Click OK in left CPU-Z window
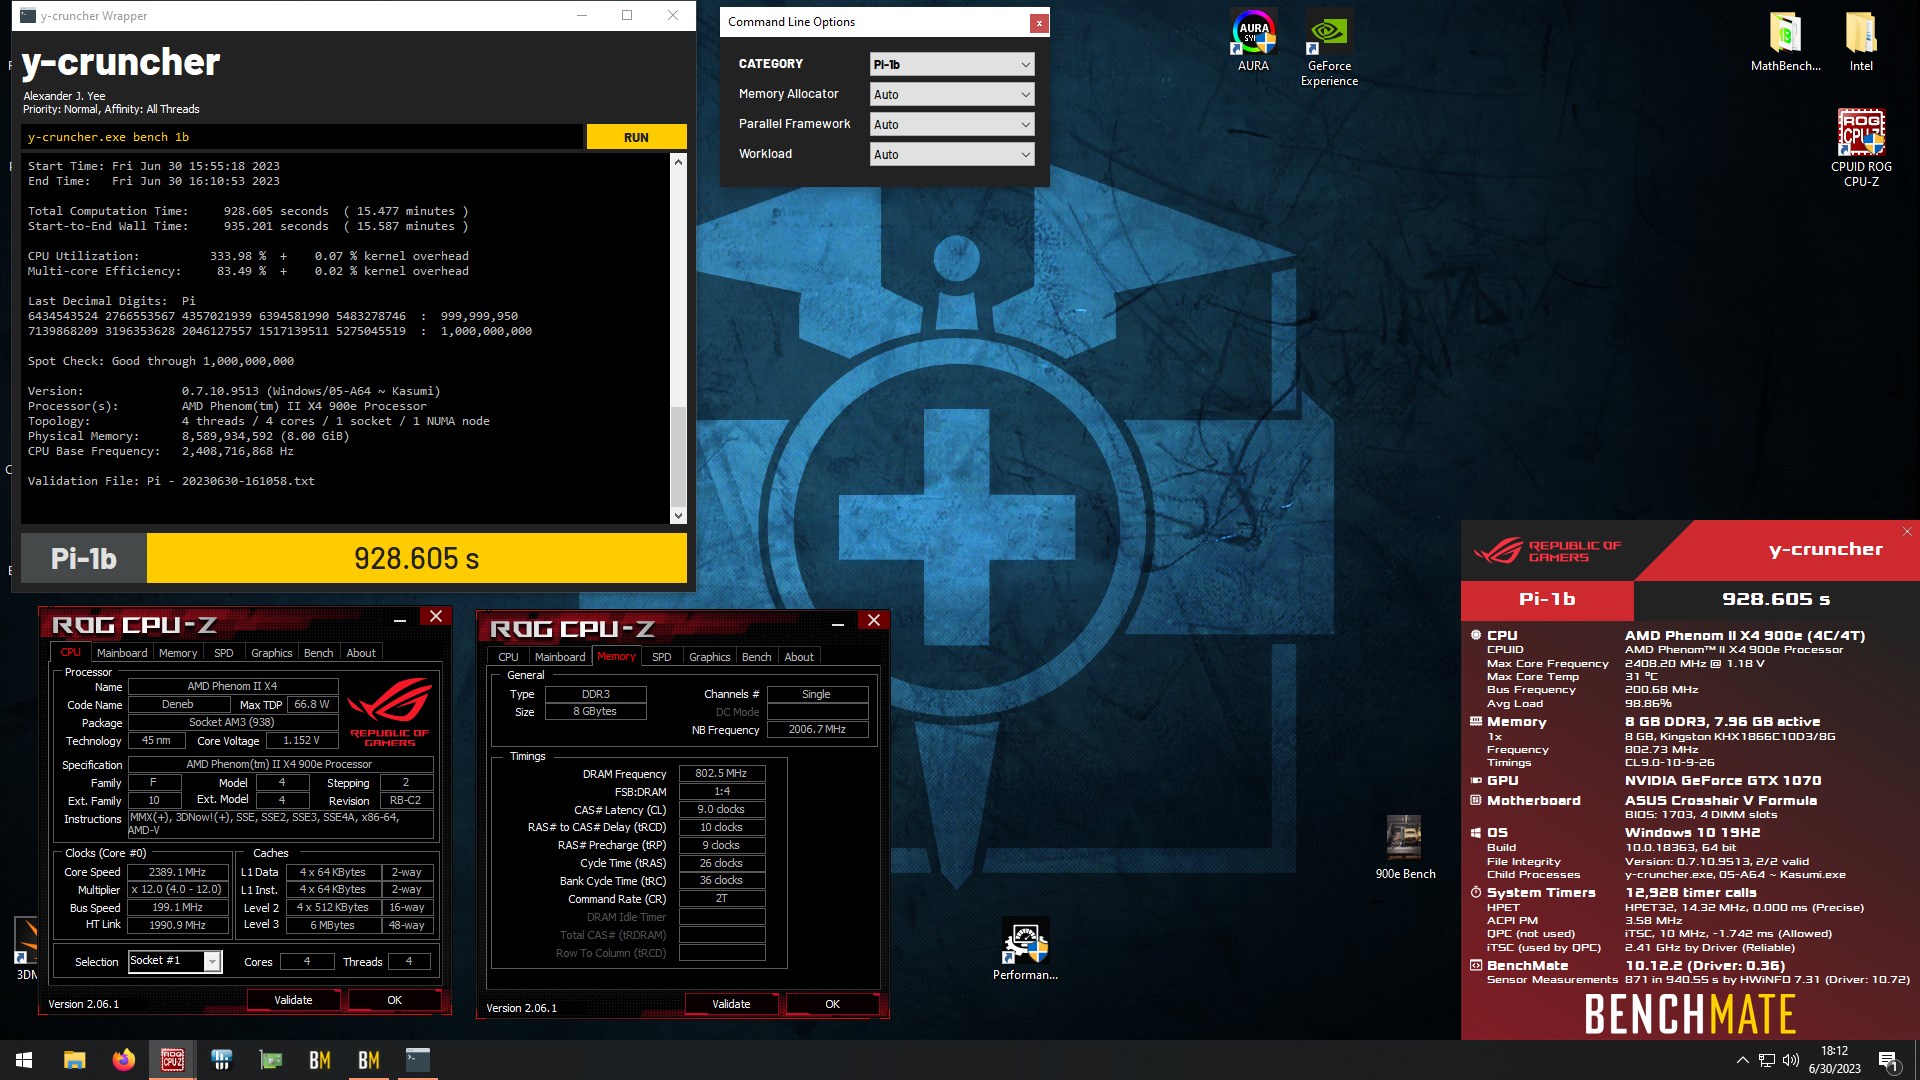Image resolution: width=1920 pixels, height=1080 pixels. point(394,1000)
